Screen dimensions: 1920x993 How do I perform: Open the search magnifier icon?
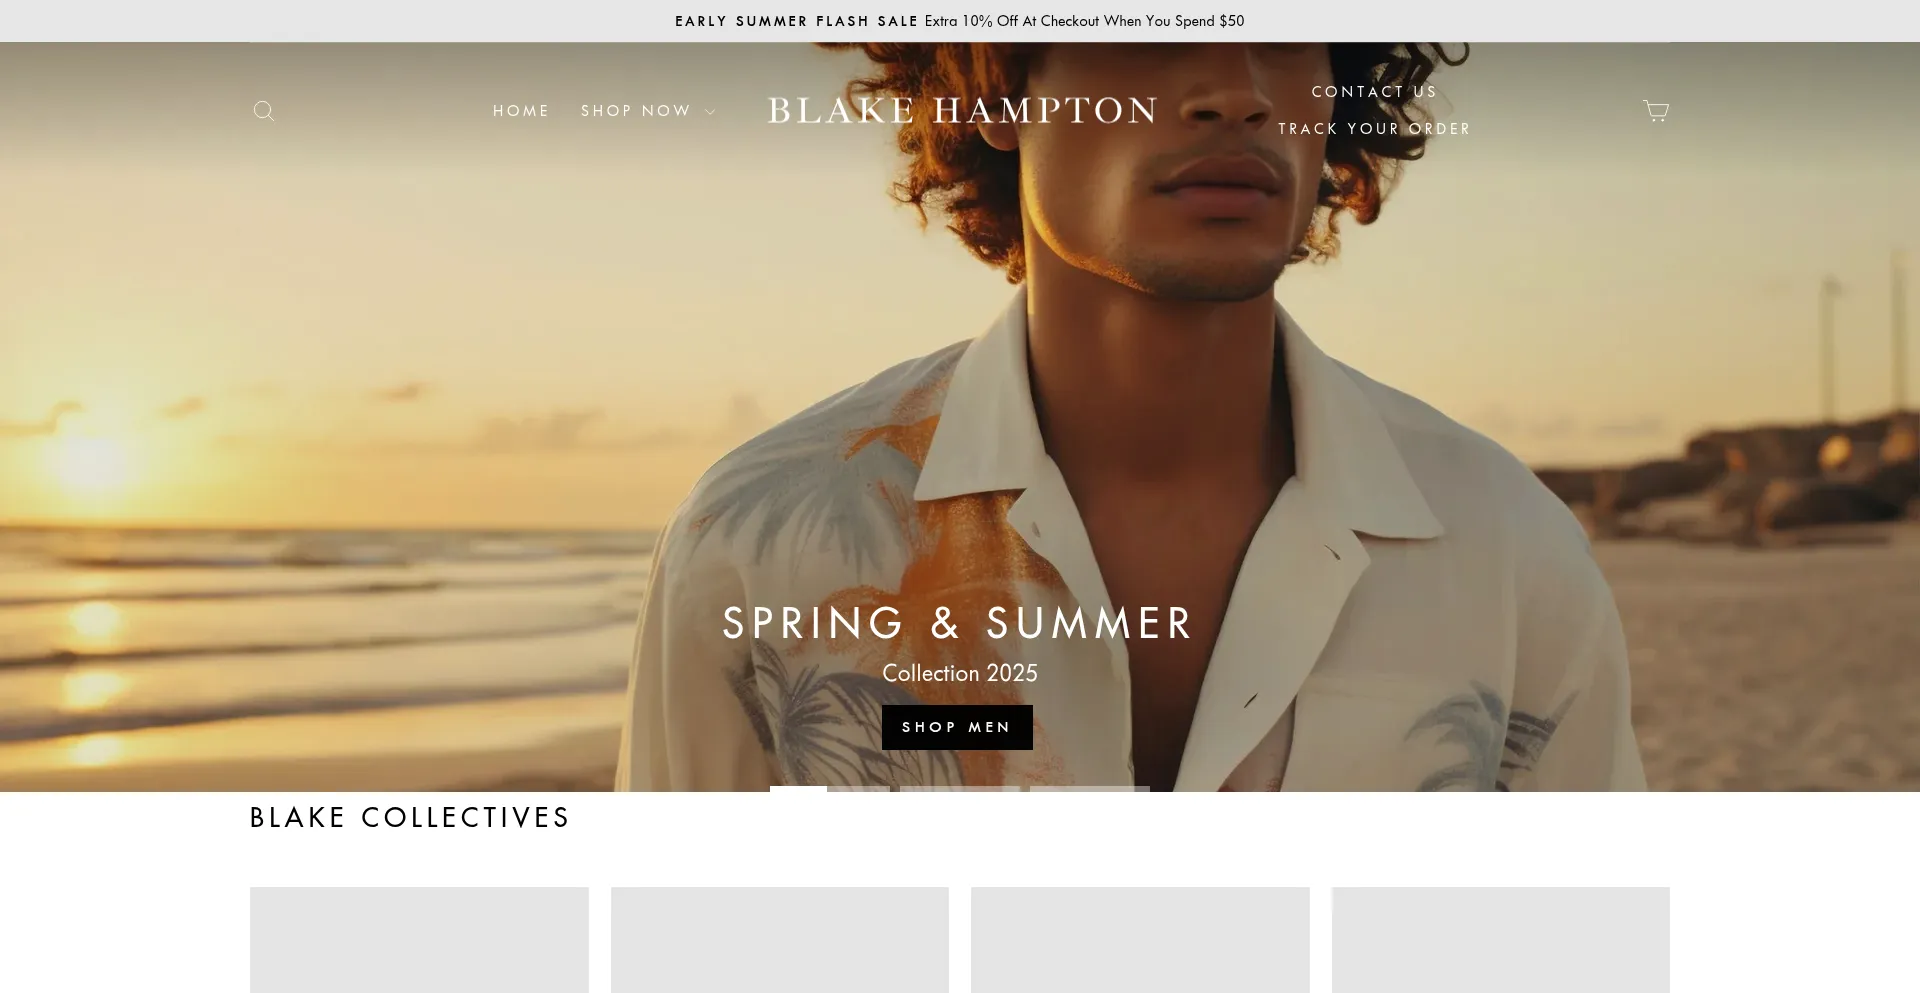click(264, 111)
